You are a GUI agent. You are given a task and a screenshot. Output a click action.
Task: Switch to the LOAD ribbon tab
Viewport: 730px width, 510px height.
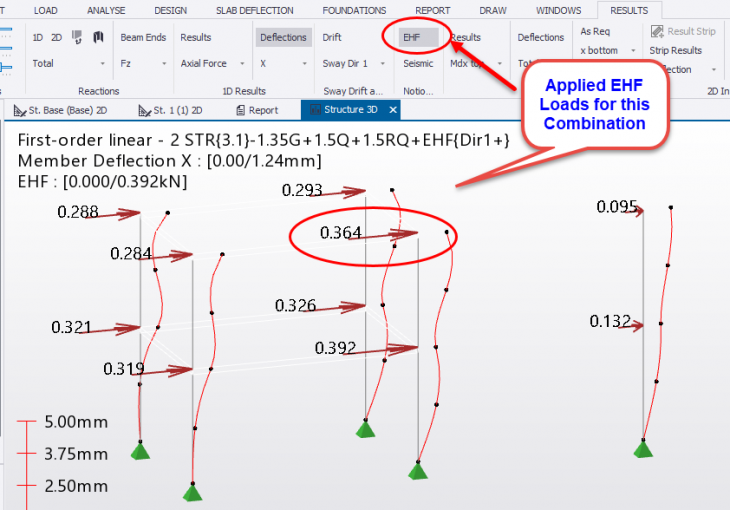[x=46, y=10]
